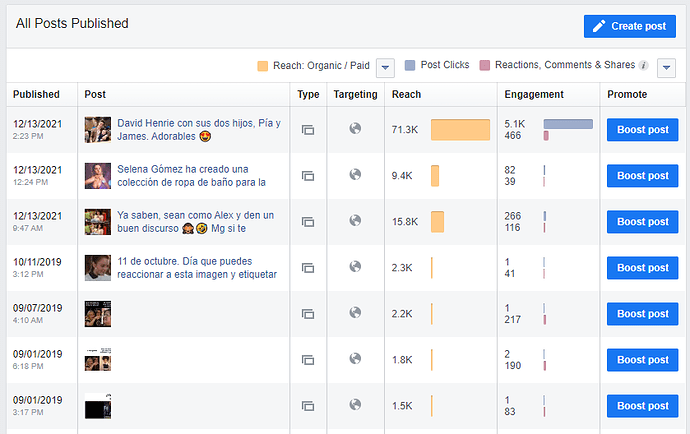Click the David Henrie post thumbnail

coord(98,130)
